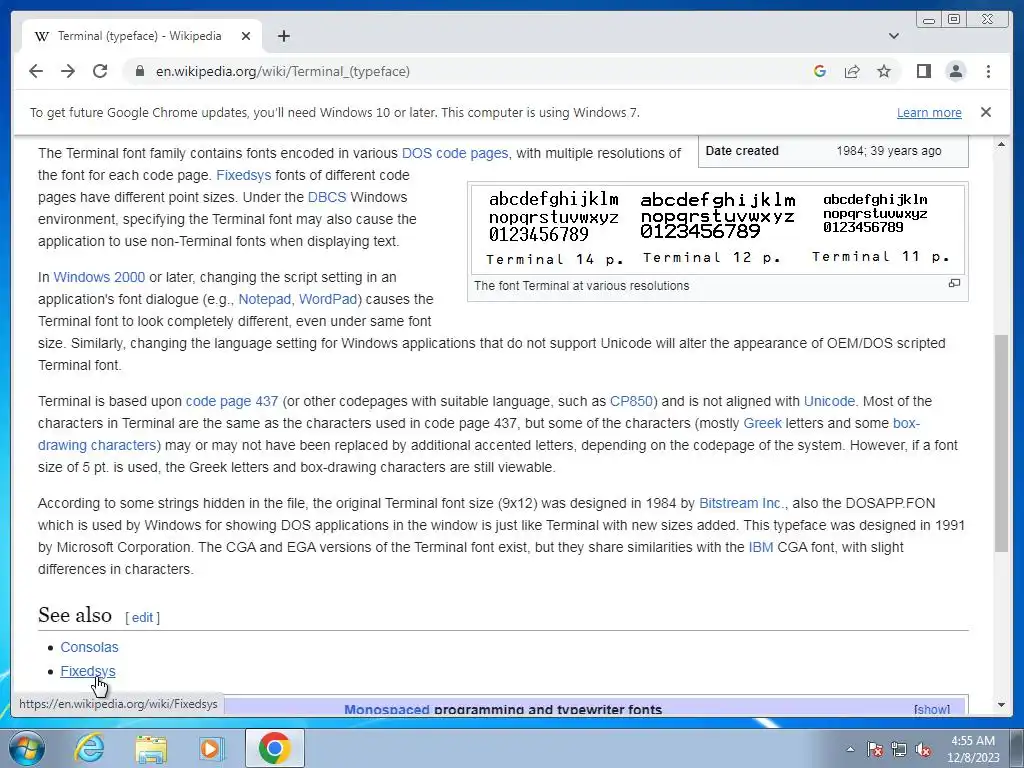Follow the IBM link

click(x=761, y=547)
